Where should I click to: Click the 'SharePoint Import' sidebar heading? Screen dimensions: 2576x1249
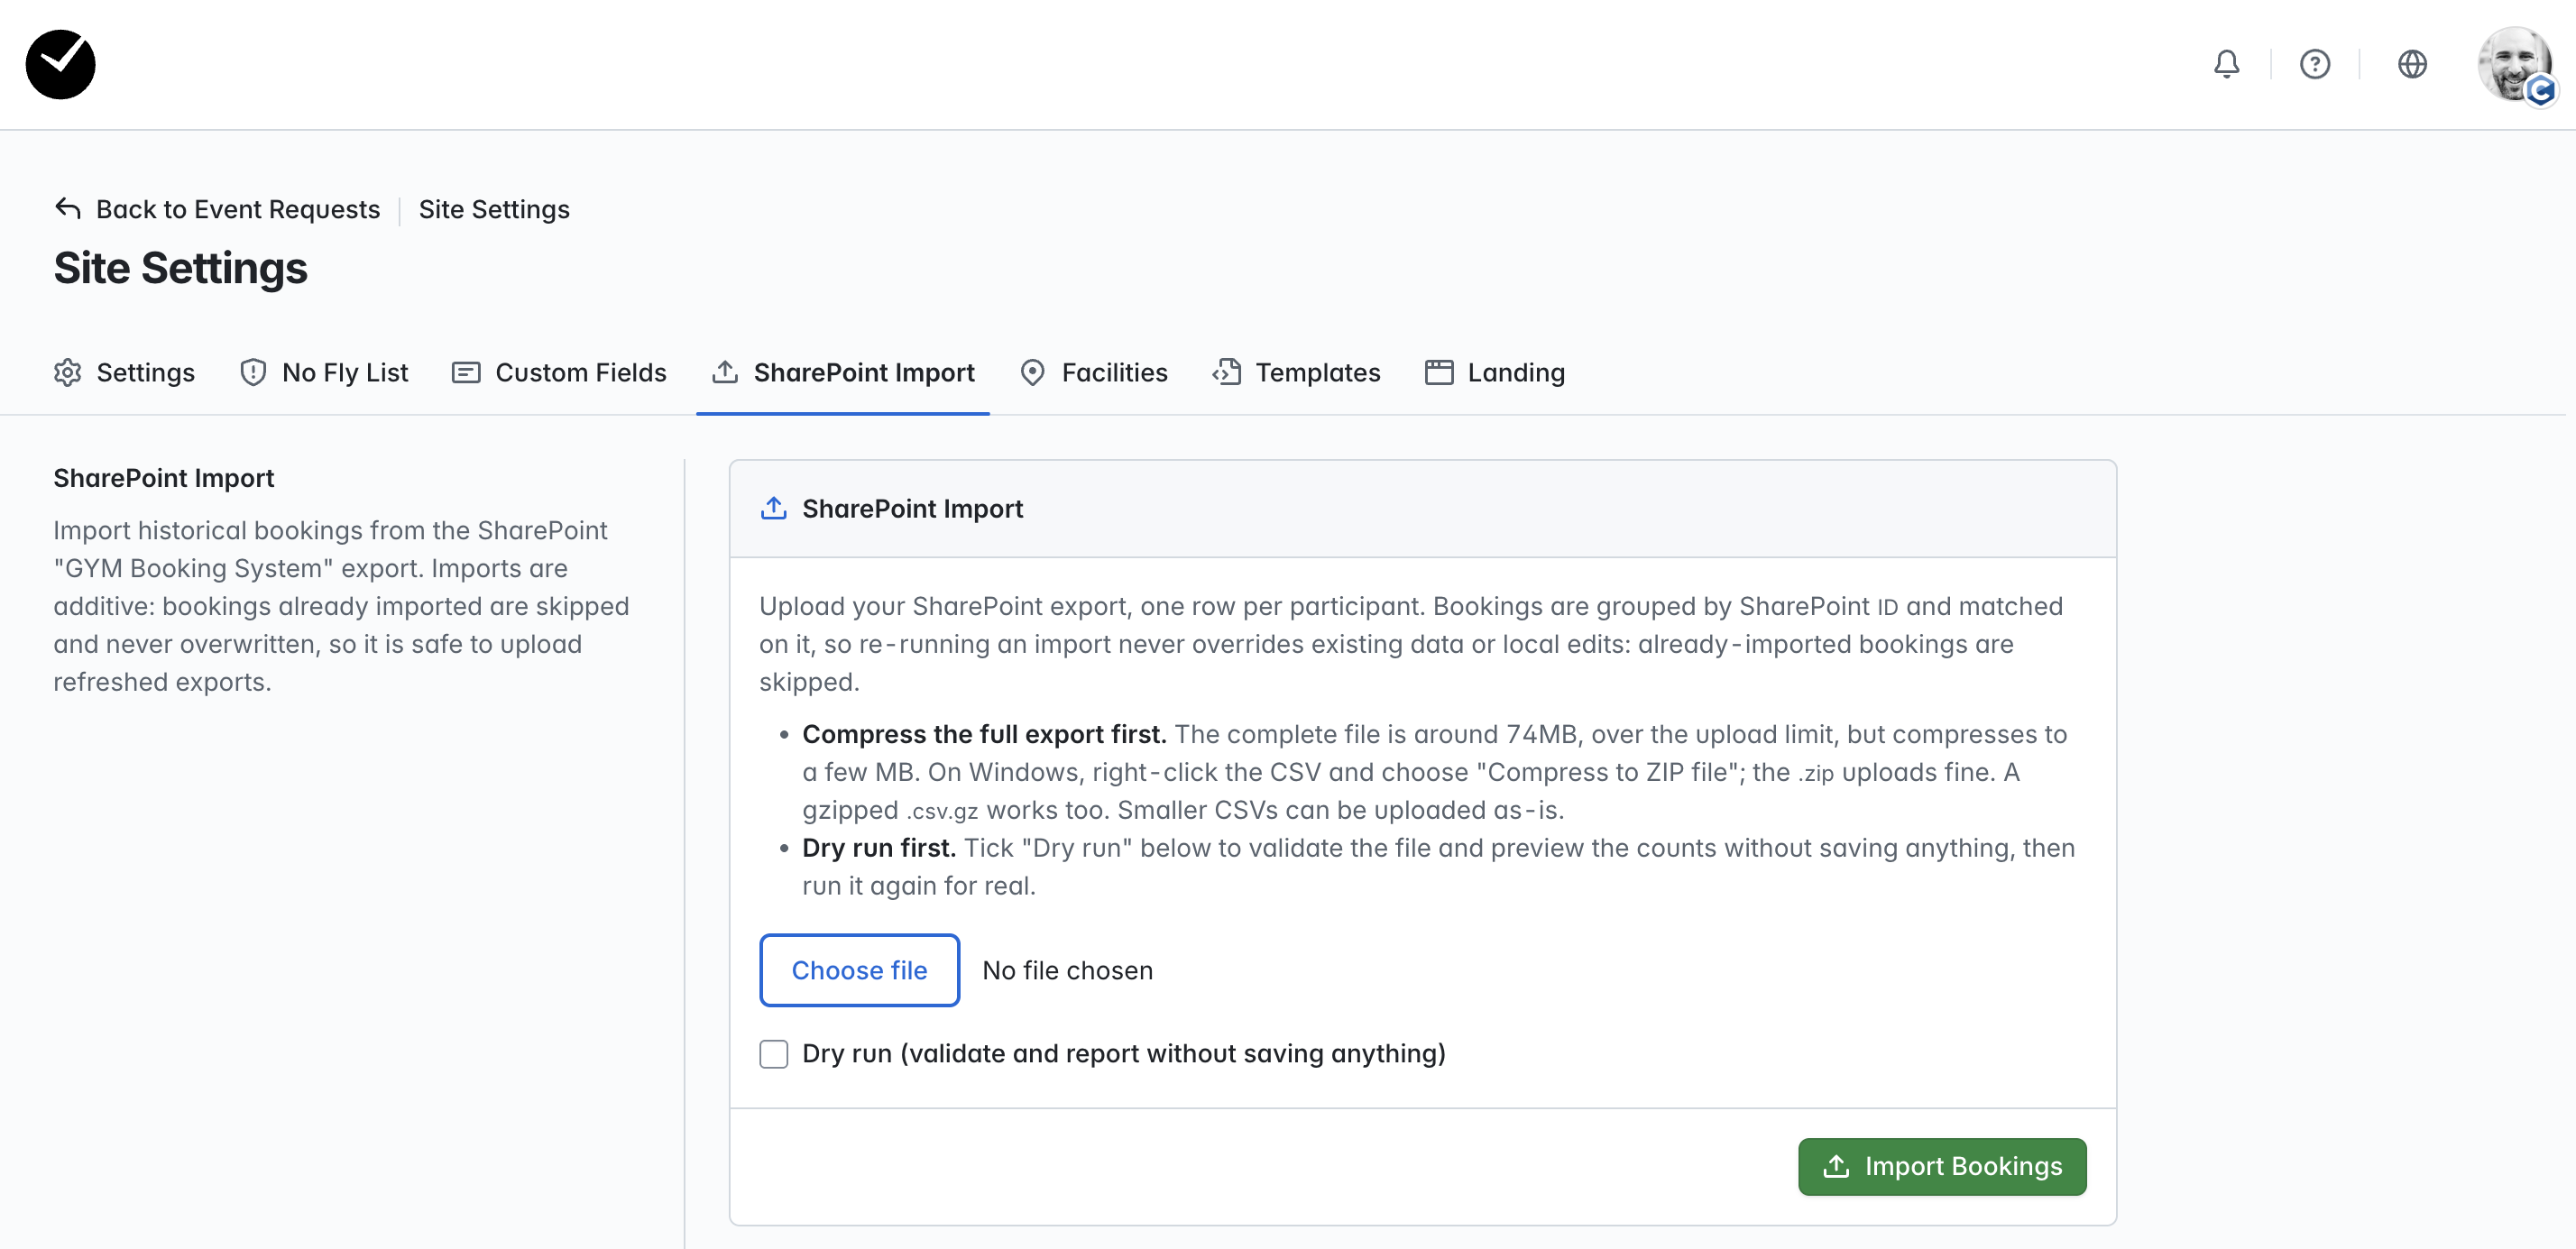[x=163, y=478]
